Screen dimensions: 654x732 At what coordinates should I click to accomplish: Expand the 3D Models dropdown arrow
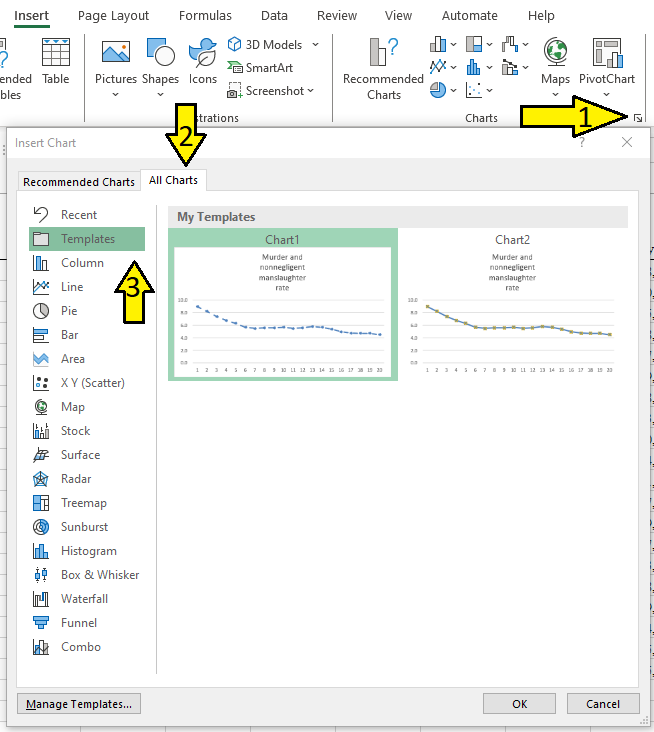coord(315,45)
